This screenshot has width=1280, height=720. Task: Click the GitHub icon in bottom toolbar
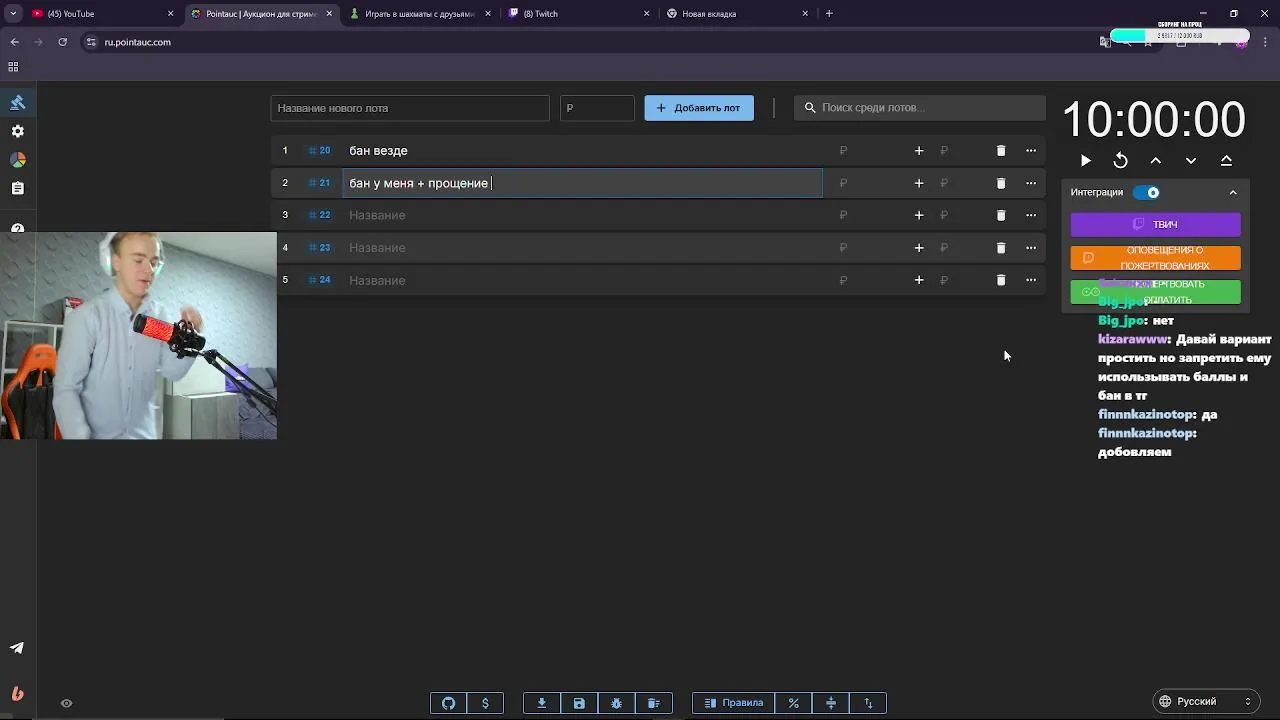[449, 703]
